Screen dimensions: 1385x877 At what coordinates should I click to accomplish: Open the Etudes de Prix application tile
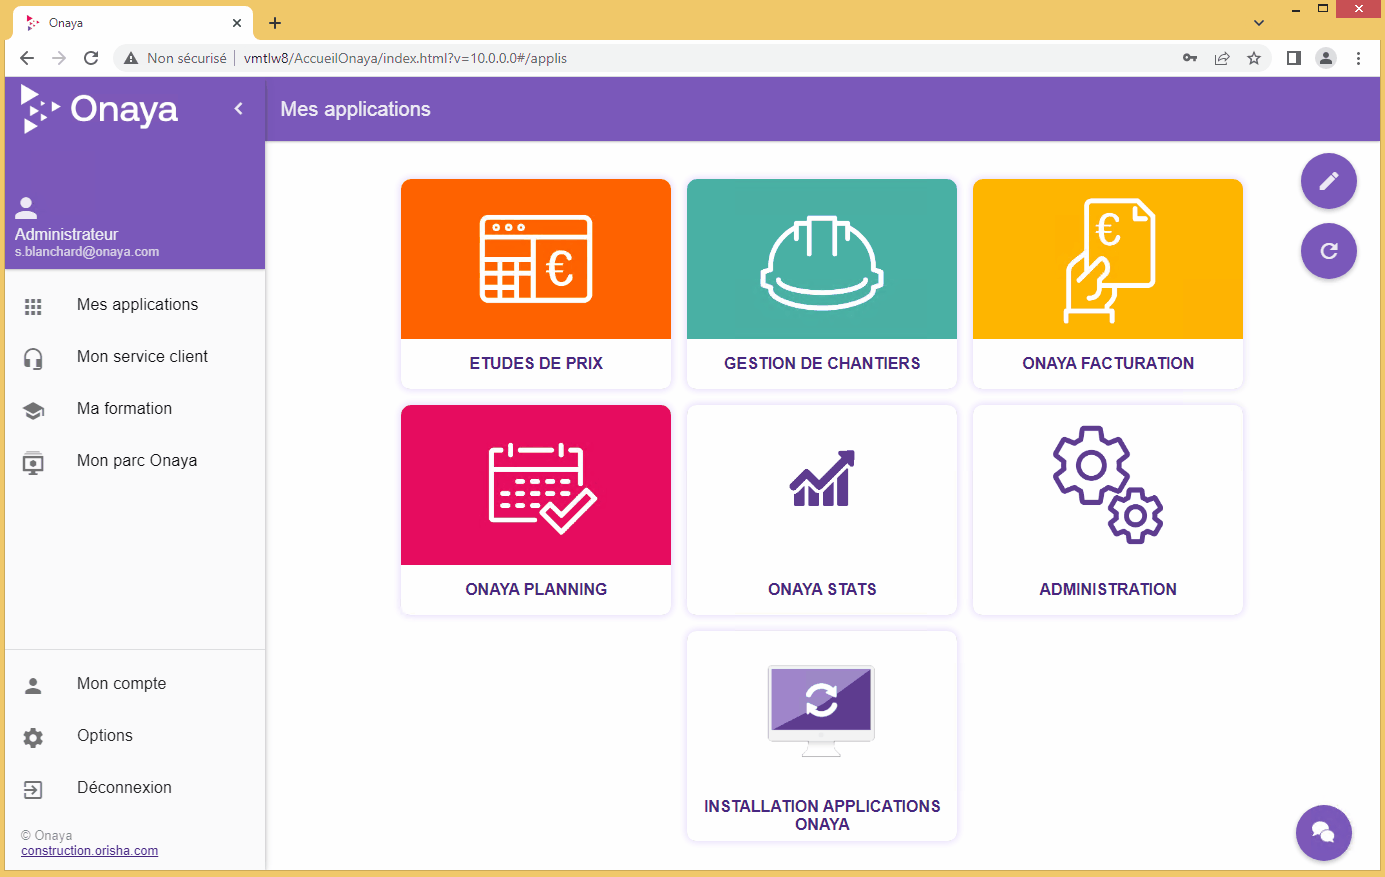pos(536,283)
